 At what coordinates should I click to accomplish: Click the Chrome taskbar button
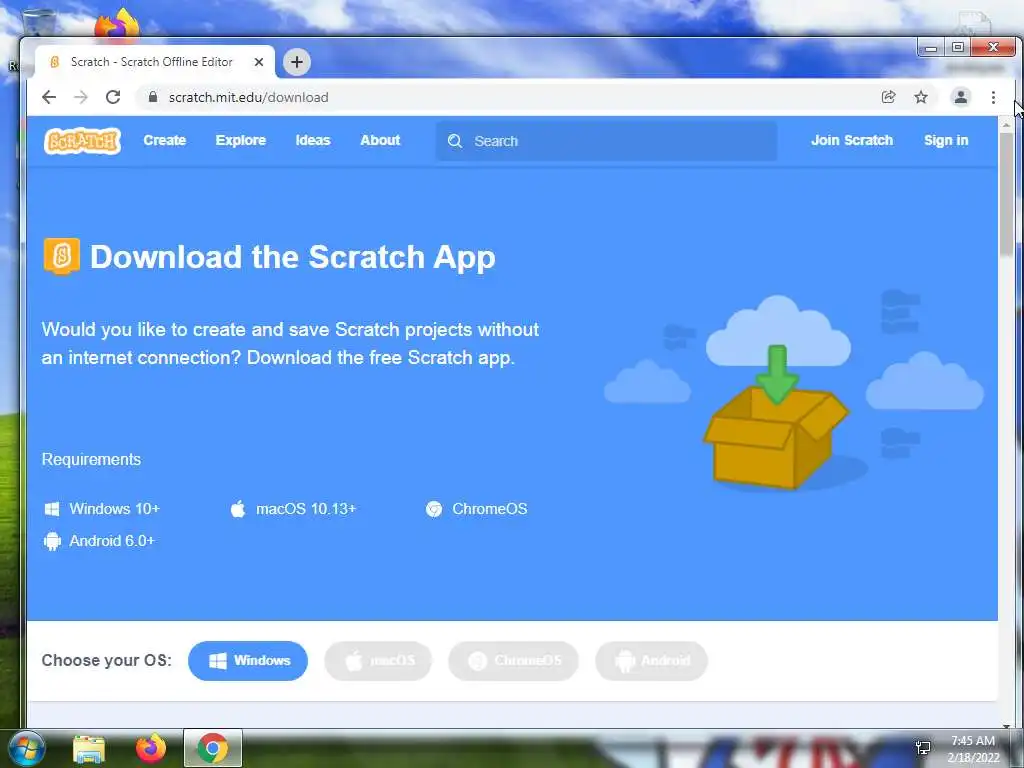click(213, 748)
